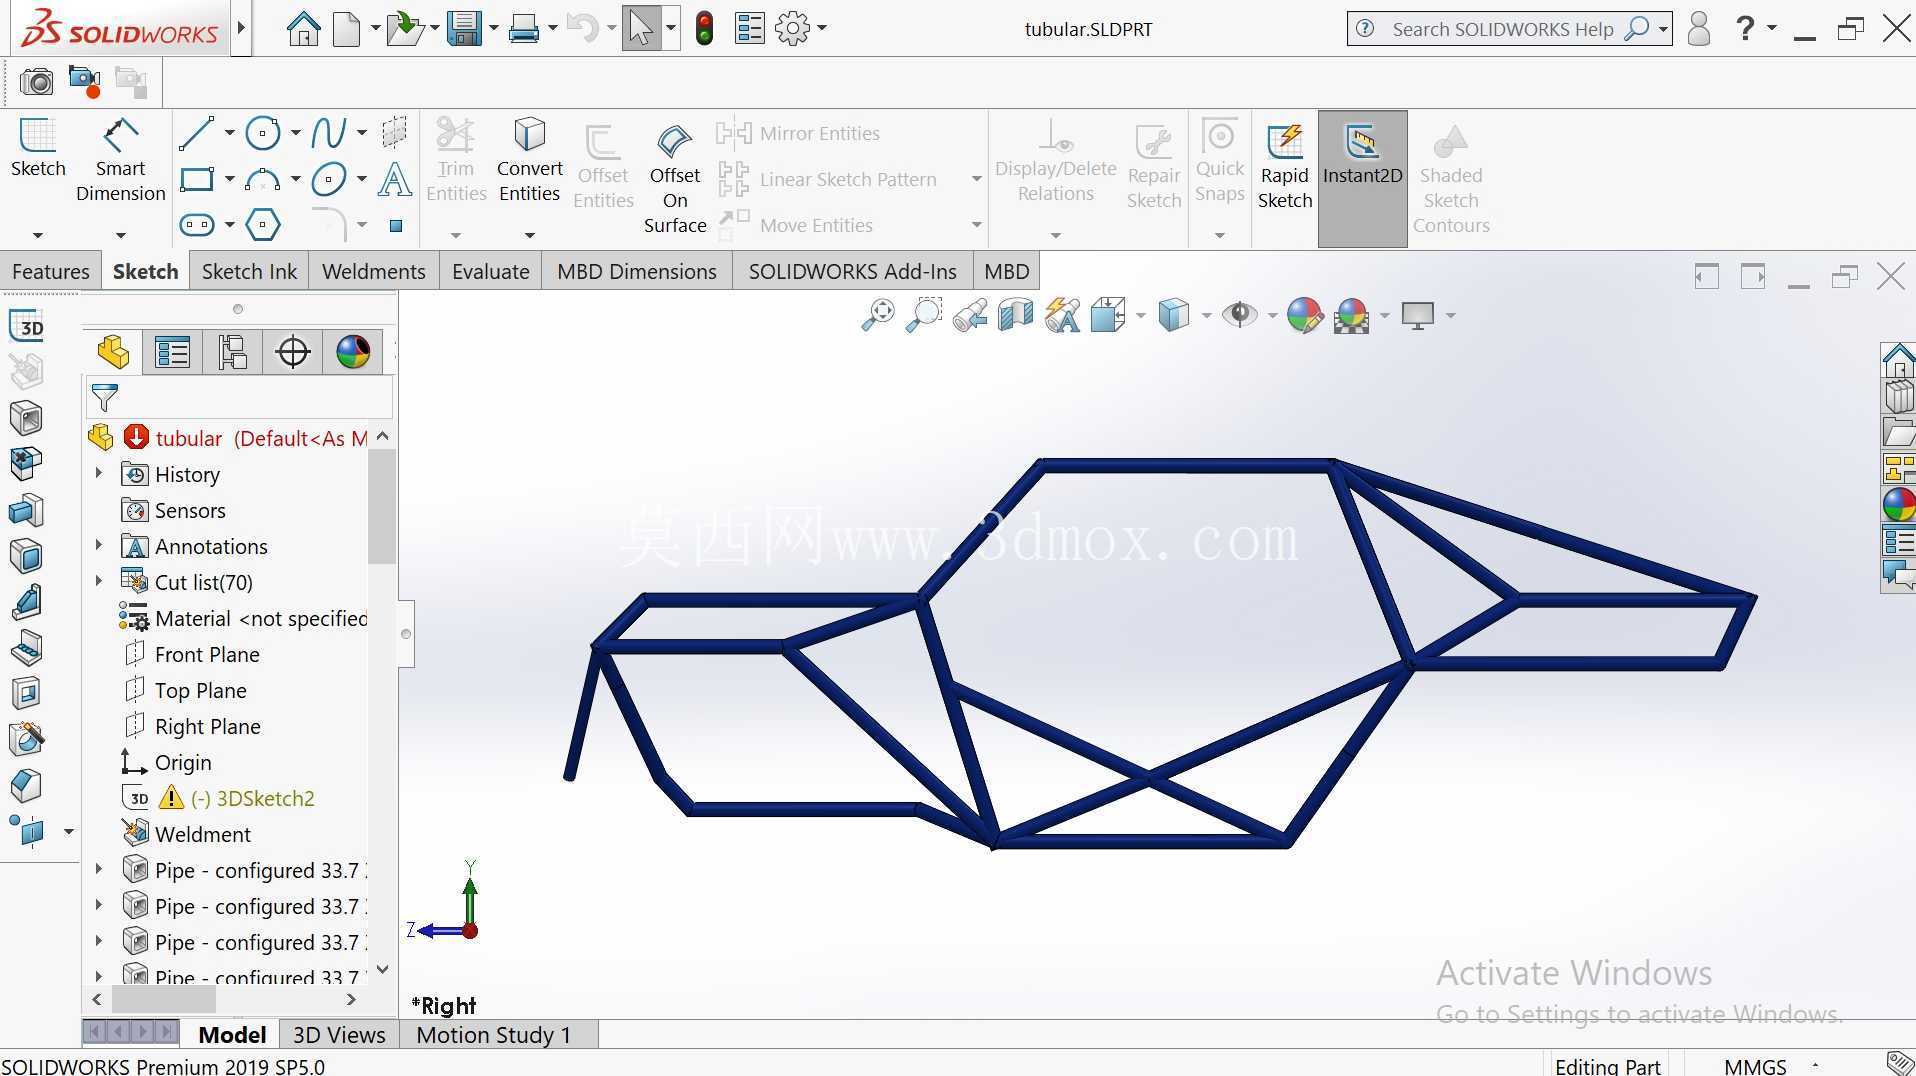
Task: Select the Front Plane in the tree
Action: pos(207,654)
